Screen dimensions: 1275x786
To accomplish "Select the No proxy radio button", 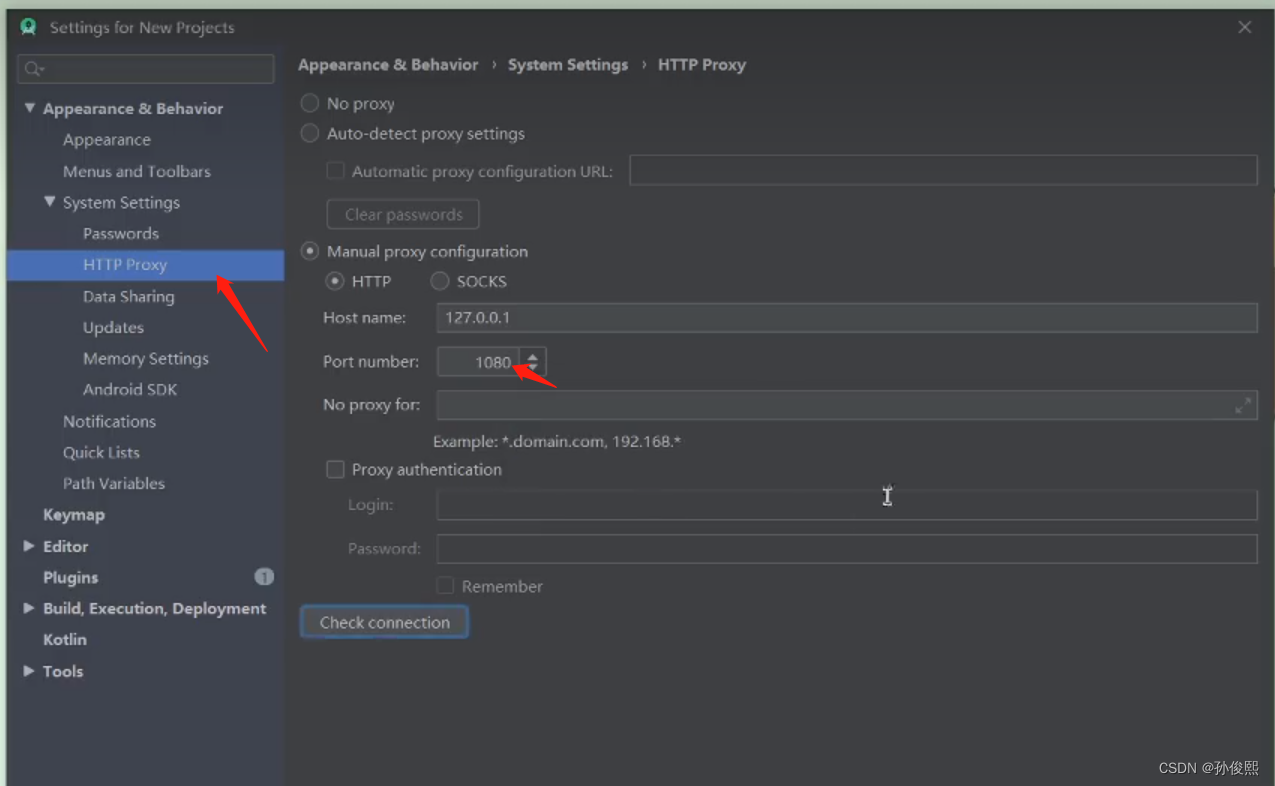I will tap(310, 103).
